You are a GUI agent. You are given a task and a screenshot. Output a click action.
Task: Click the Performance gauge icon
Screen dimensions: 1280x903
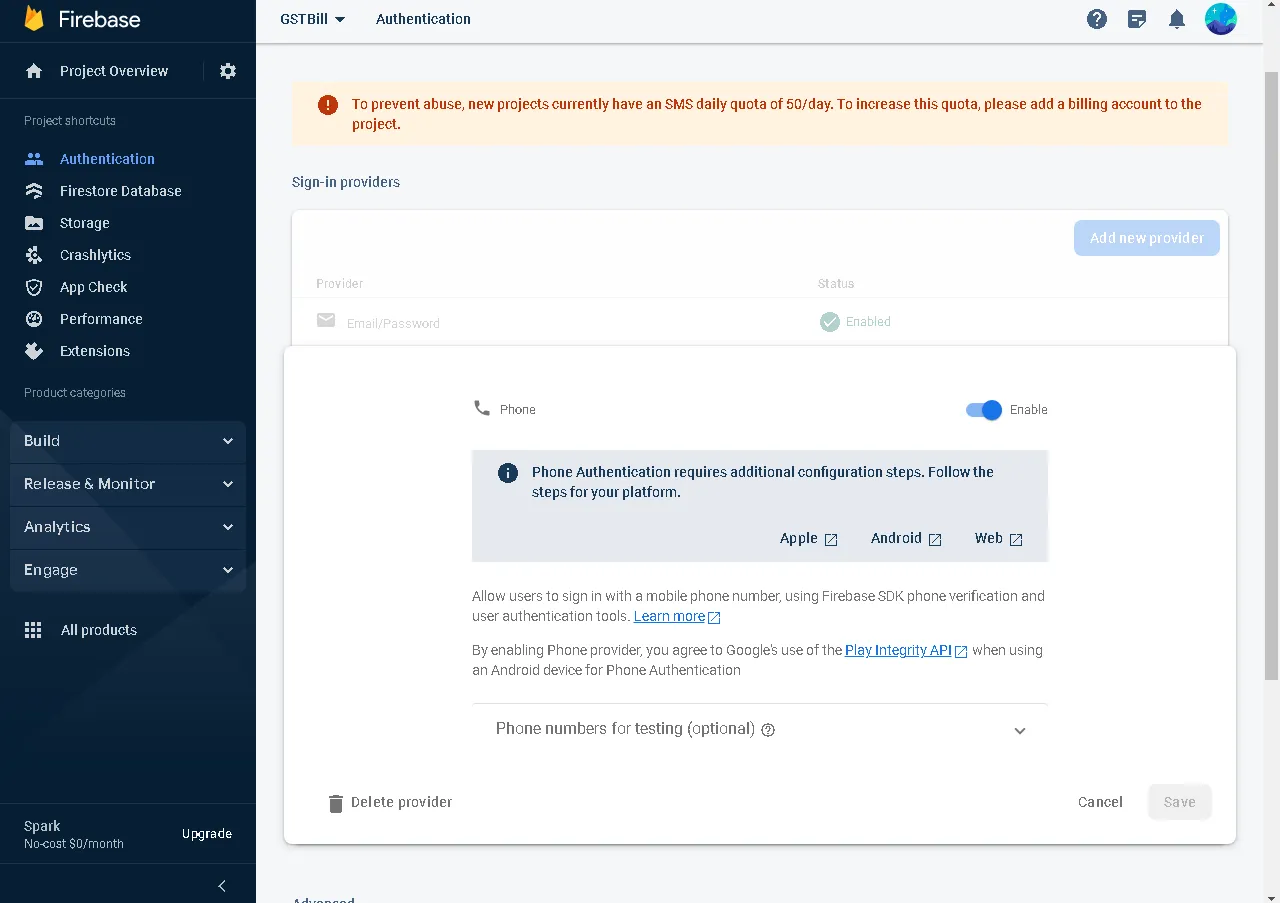click(34, 319)
